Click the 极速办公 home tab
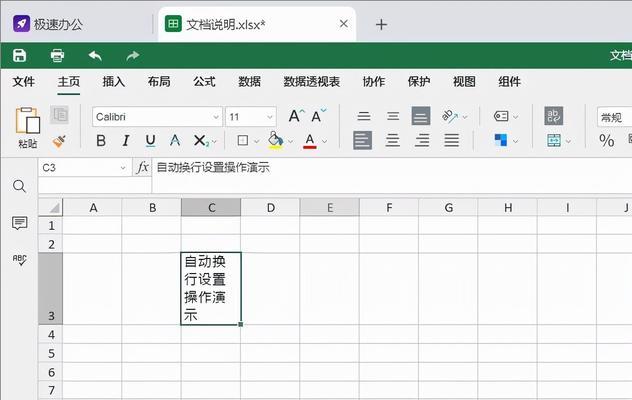Image resolution: width=632 pixels, height=400 pixels. point(48,24)
